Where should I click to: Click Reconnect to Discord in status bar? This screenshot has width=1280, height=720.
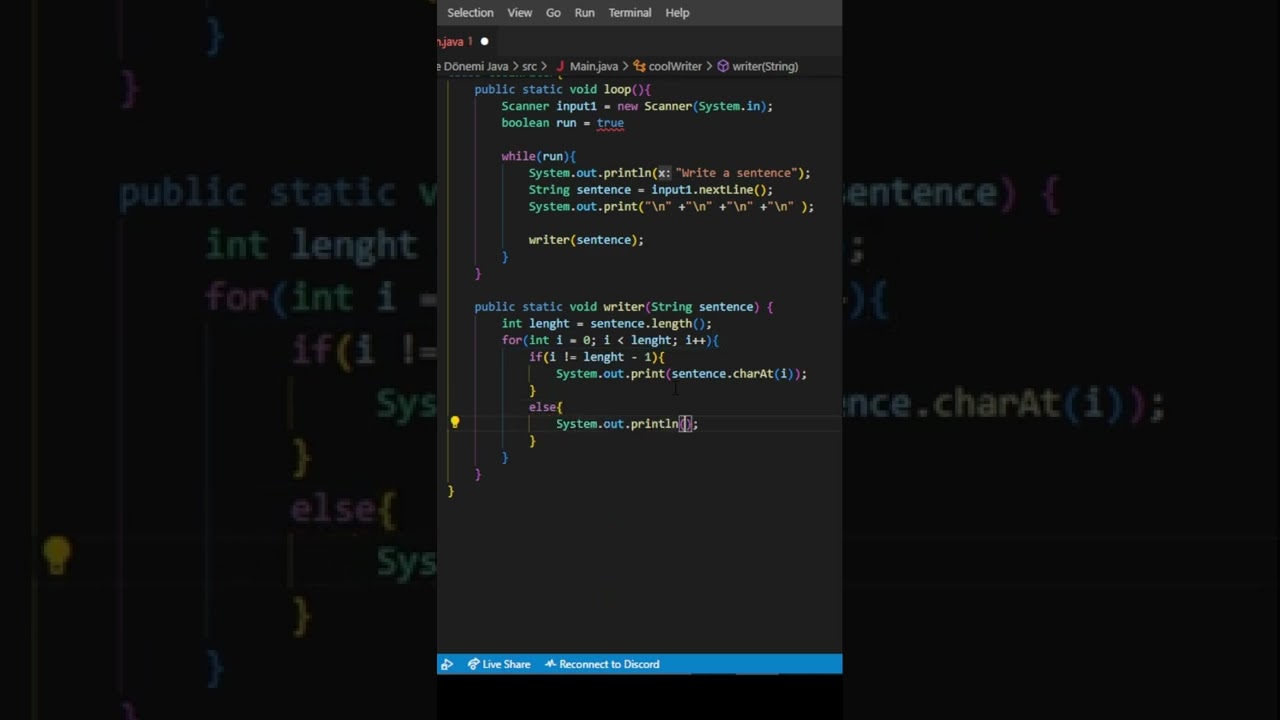pos(609,664)
